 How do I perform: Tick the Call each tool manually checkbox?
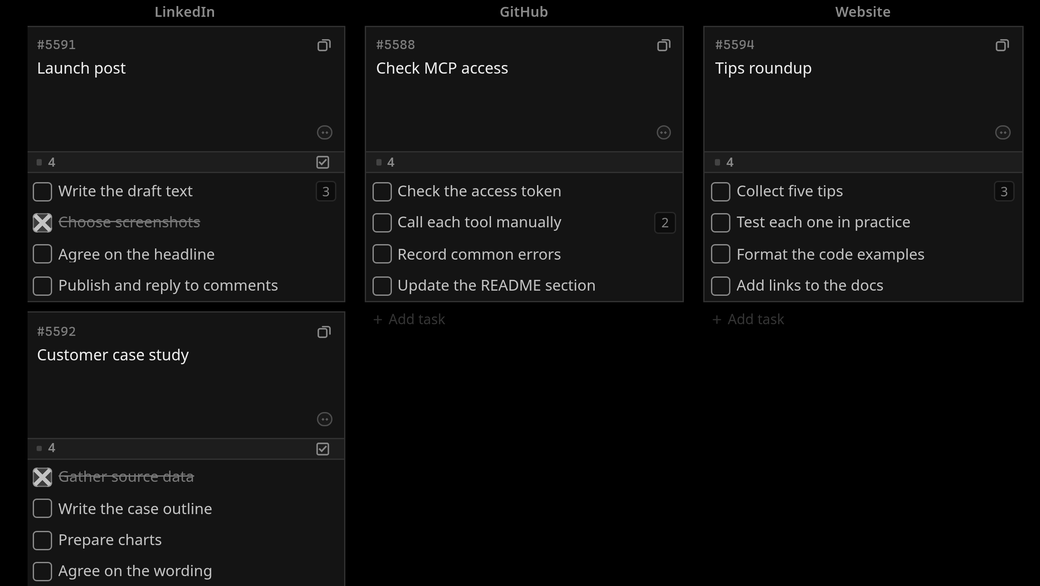click(382, 223)
